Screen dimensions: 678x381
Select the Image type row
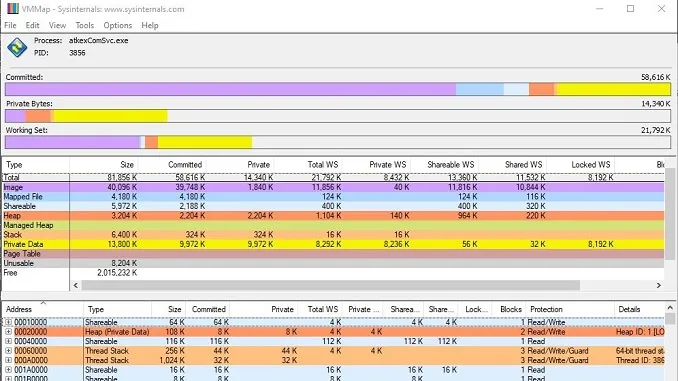333,187
